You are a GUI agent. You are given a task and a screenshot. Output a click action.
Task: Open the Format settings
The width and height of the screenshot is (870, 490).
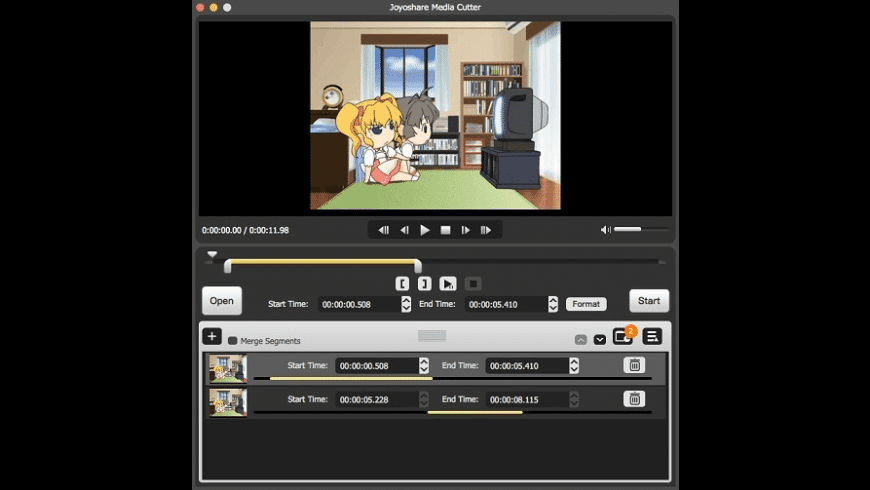[586, 304]
